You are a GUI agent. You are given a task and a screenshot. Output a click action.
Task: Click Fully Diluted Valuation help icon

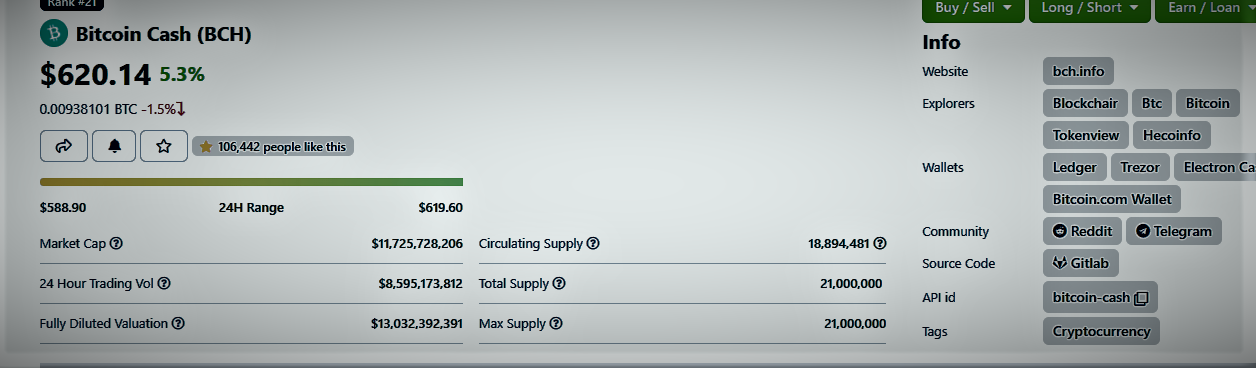(177, 323)
